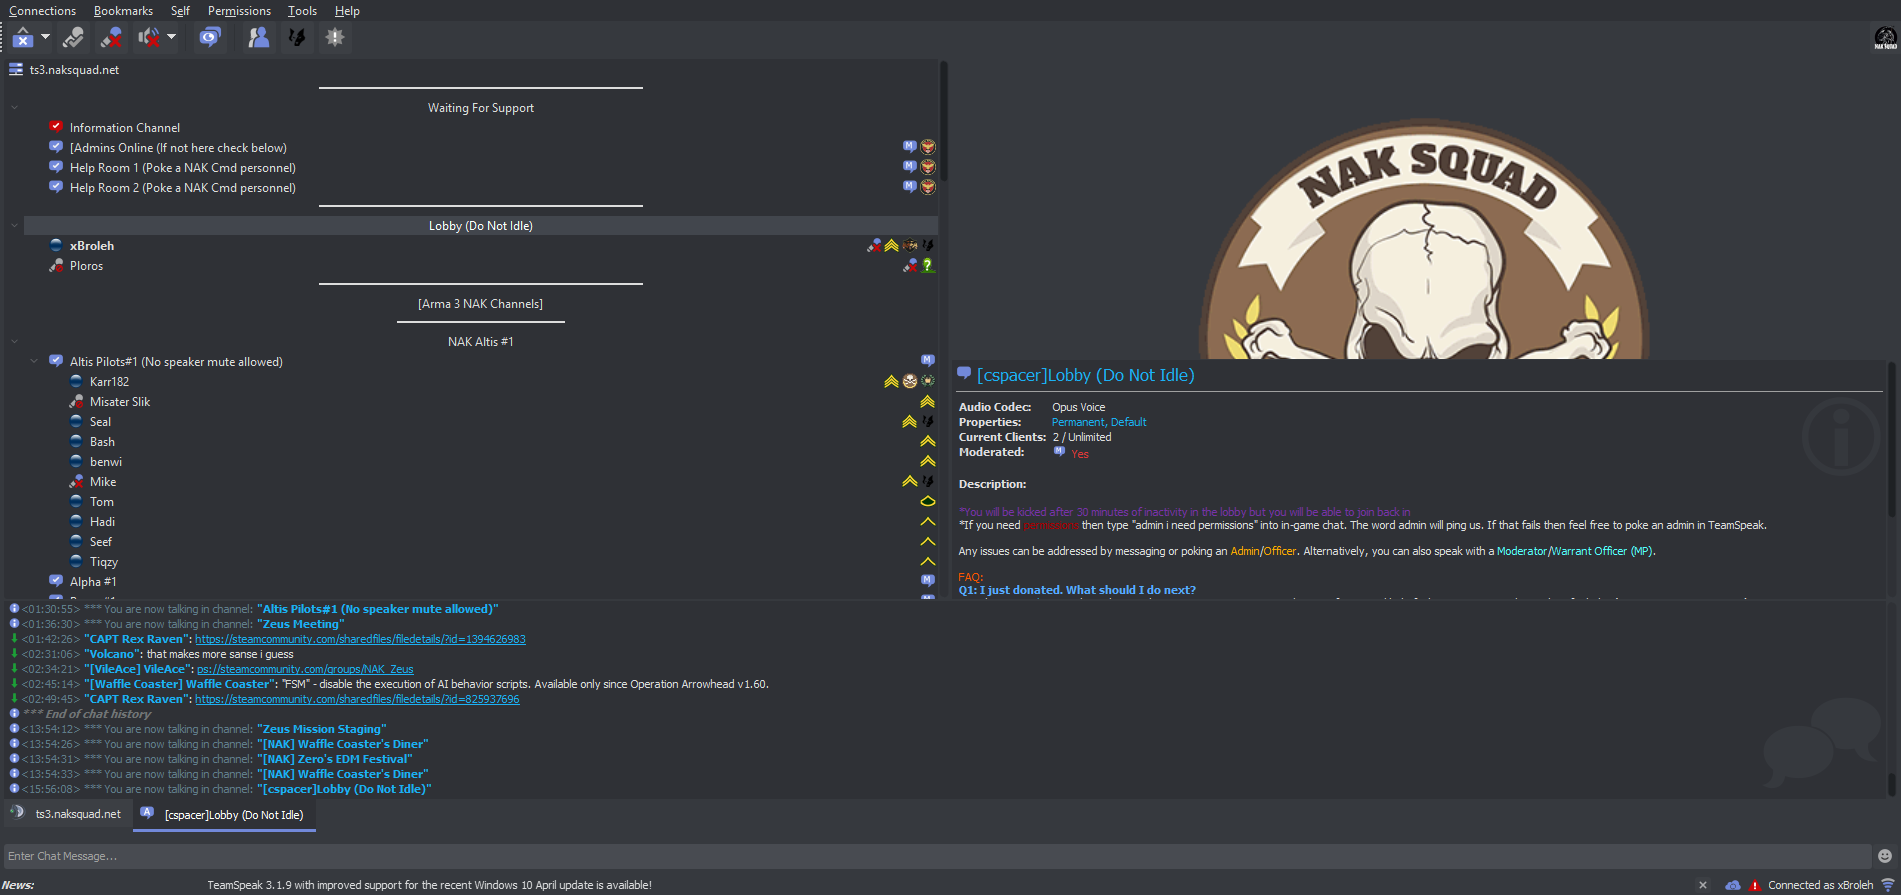This screenshot has height=895, width=1901.
Task: Click Misater Slik's muted mic icon
Action: pyautogui.click(x=76, y=402)
